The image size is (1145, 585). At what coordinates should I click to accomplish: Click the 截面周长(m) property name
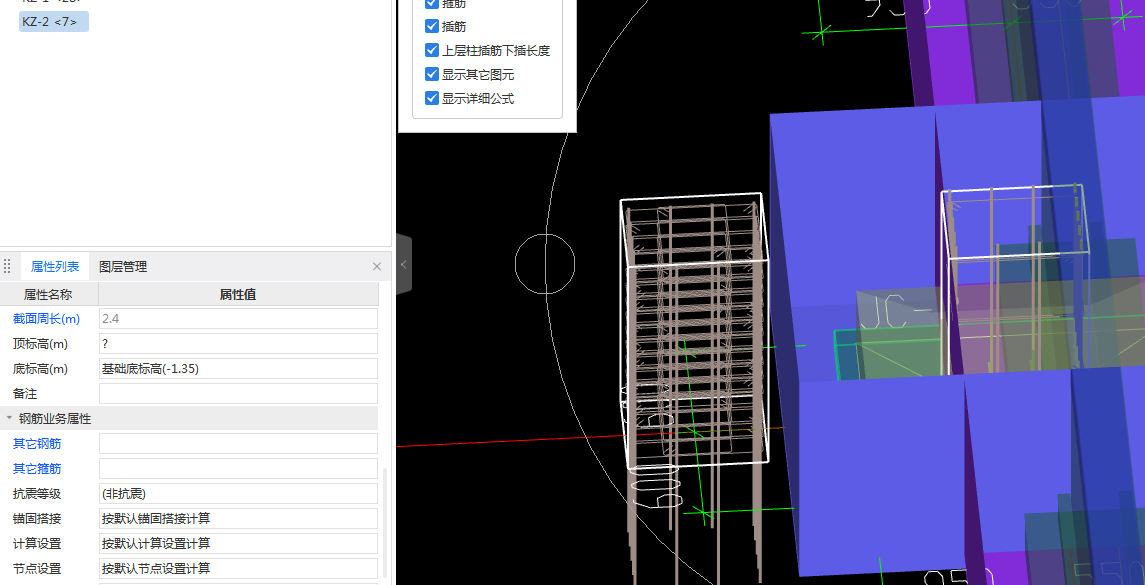46,319
